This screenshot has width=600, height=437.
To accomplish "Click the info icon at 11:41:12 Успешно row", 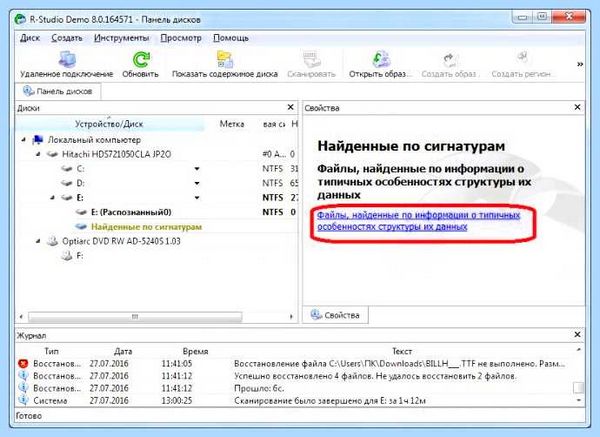I will point(23,376).
